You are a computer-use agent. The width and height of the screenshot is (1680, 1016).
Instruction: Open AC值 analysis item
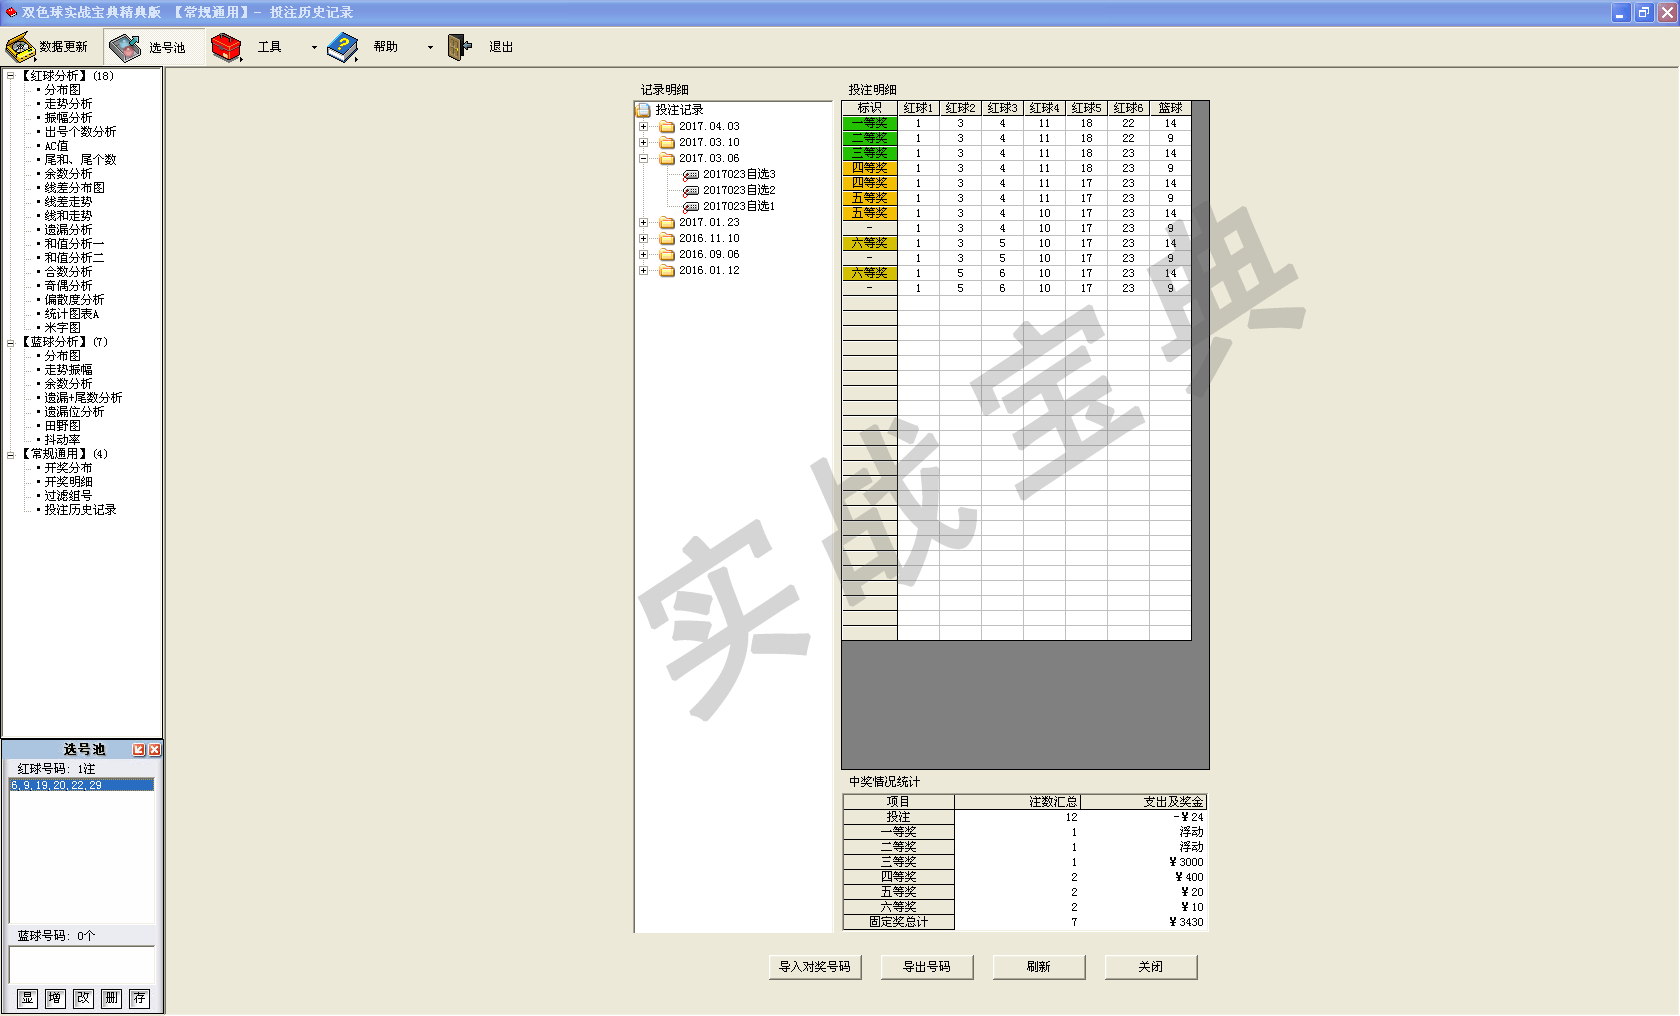pyautogui.click(x=56, y=146)
